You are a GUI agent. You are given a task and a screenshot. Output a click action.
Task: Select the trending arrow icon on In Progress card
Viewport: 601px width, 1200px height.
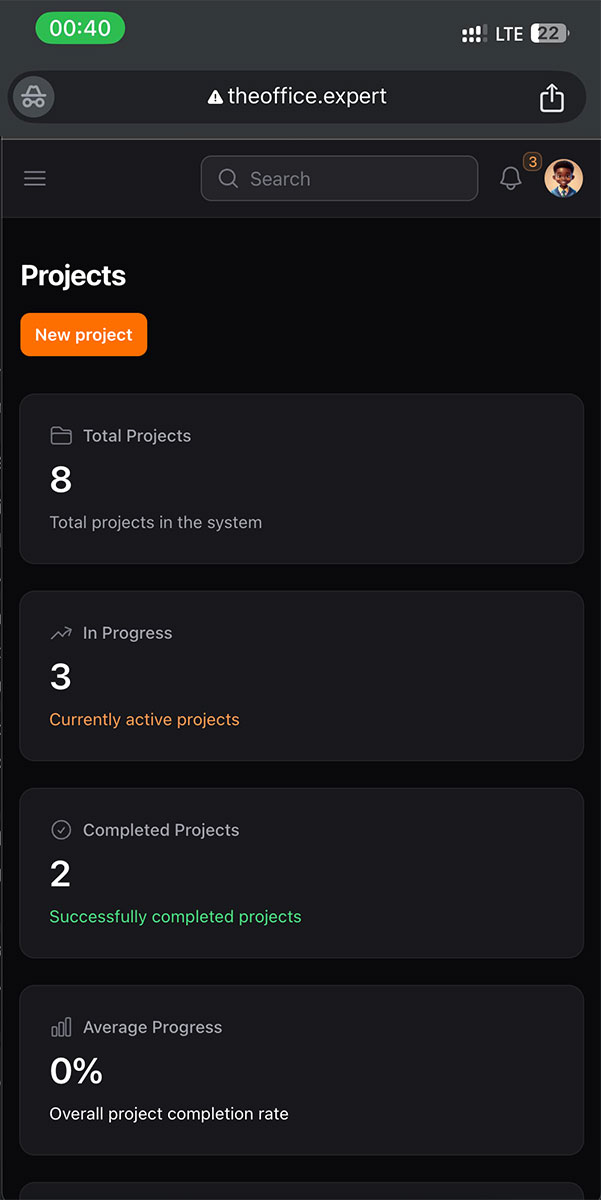[x=61, y=632]
